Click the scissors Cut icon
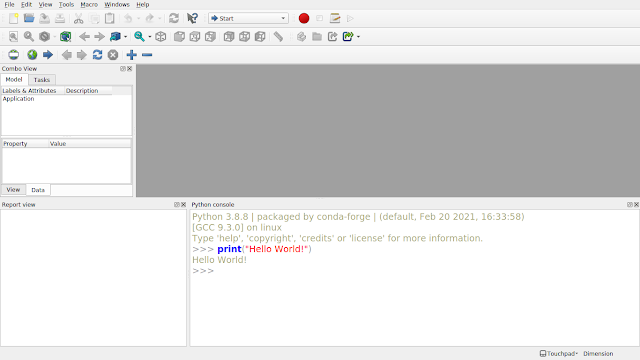Viewport: 640px width, 360px height. coord(78,18)
